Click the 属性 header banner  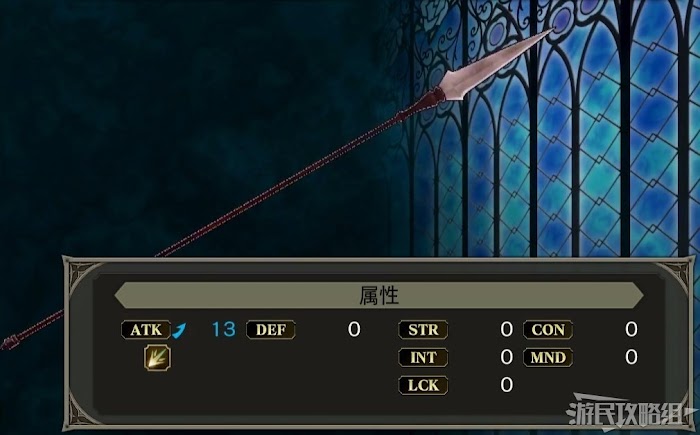tap(379, 295)
